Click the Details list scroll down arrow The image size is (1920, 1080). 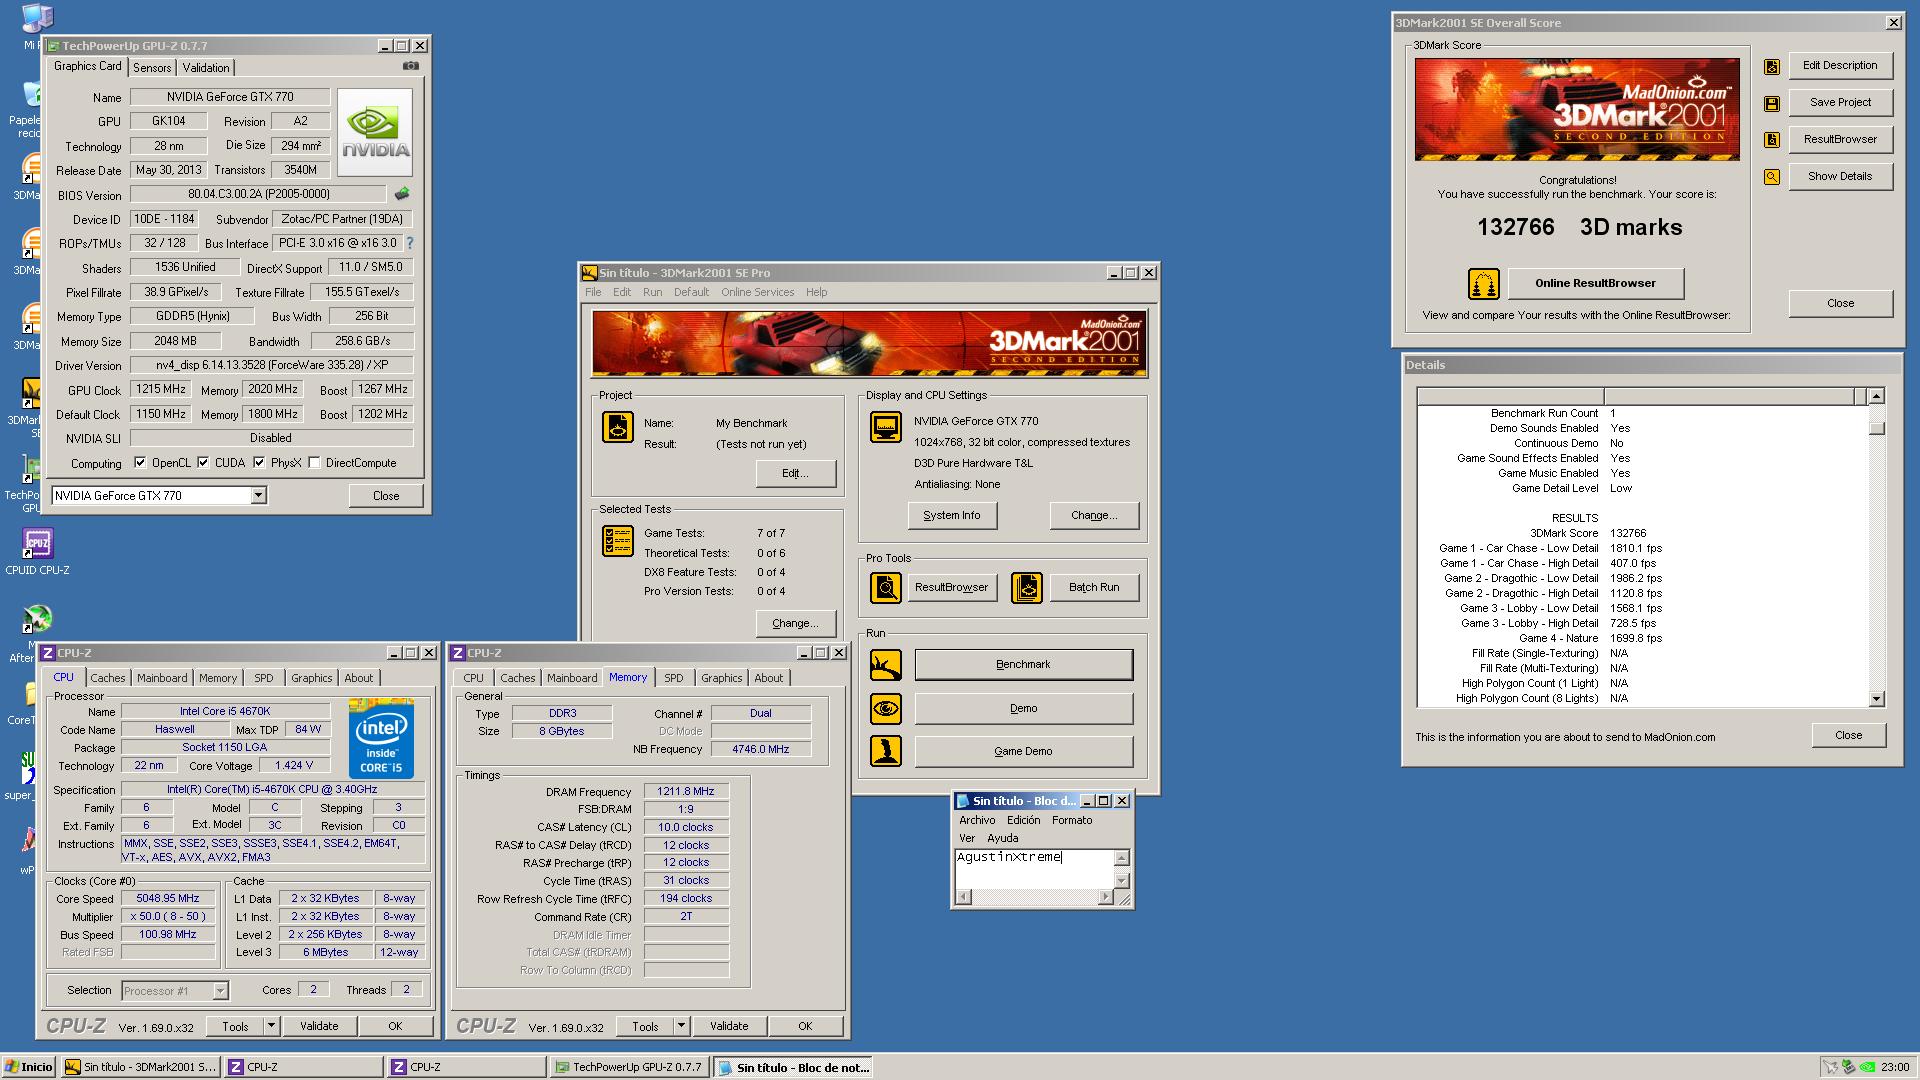tap(1876, 699)
